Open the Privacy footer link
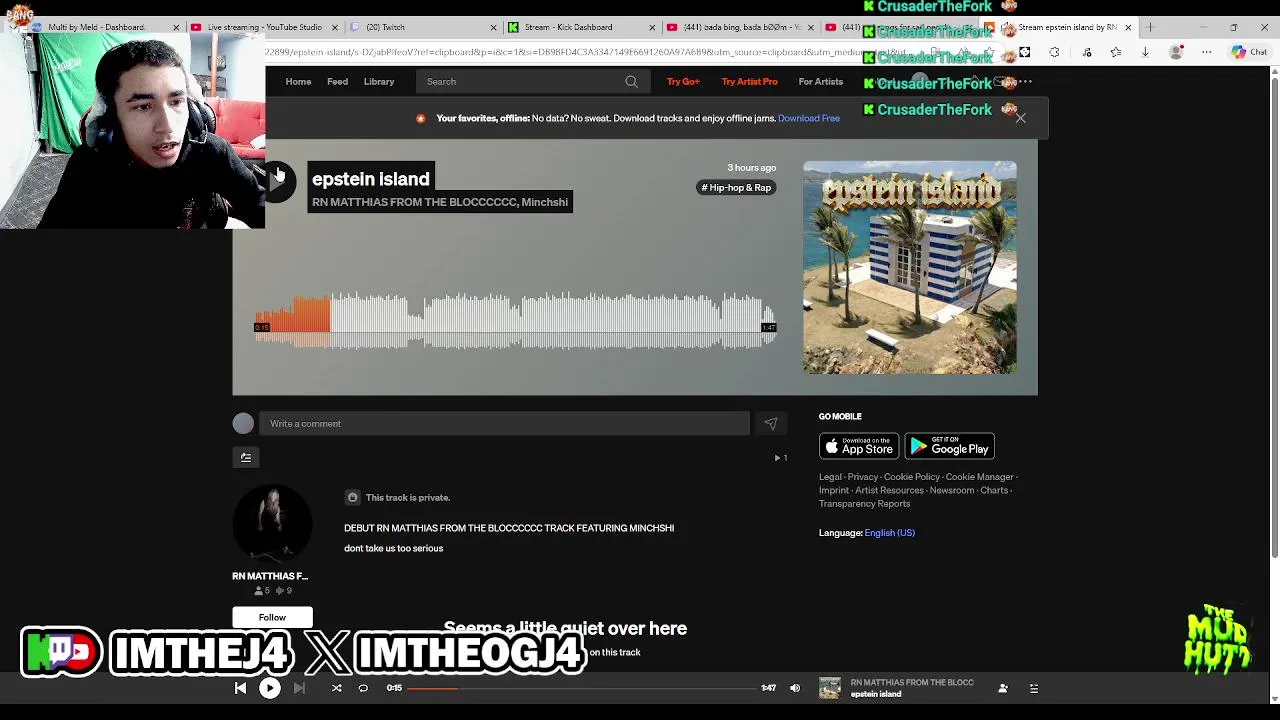The height and width of the screenshot is (720, 1280). coord(862,477)
